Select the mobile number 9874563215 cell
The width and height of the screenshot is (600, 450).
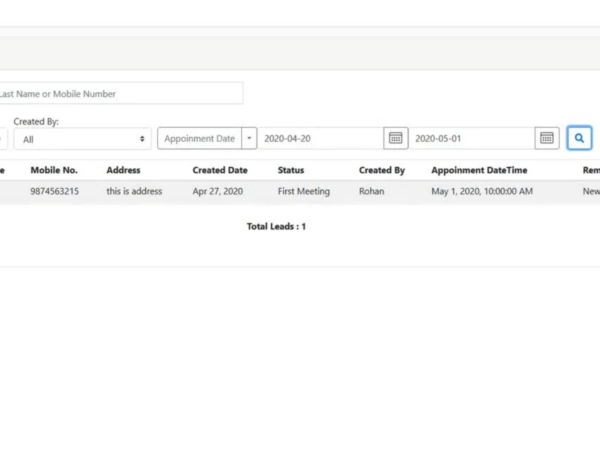(x=55, y=191)
